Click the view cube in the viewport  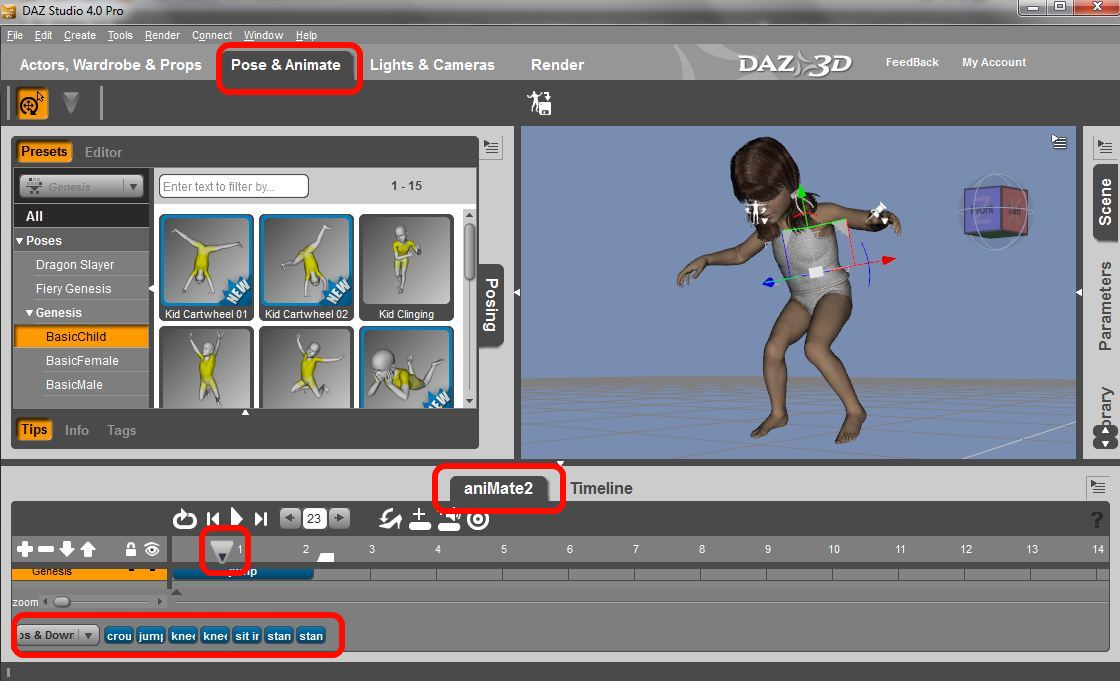click(995, 211)
